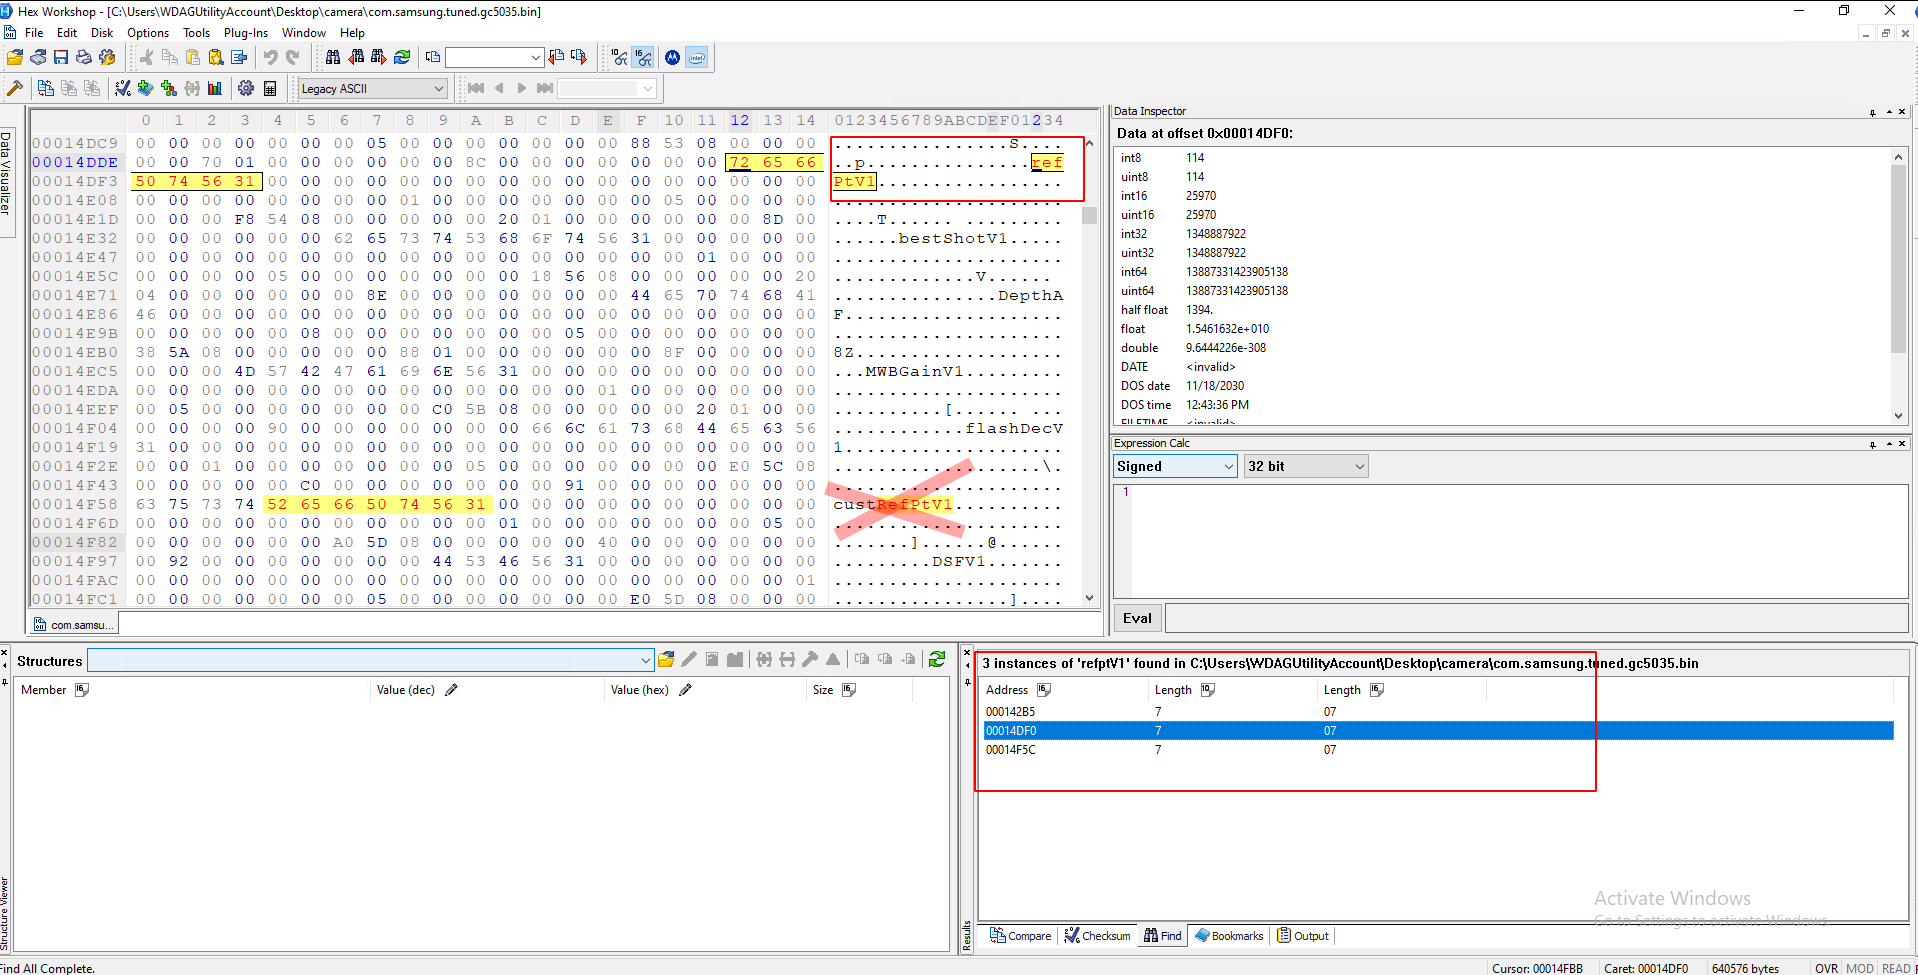Open the 32 bit size dropdown
This screenshot has height=975, width=1918.
tap(1306, 466)
